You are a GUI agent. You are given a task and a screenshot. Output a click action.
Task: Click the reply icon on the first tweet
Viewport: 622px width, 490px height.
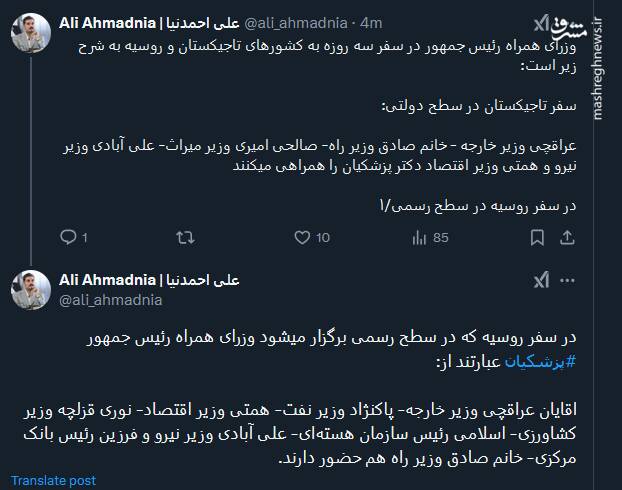(68, 237)
